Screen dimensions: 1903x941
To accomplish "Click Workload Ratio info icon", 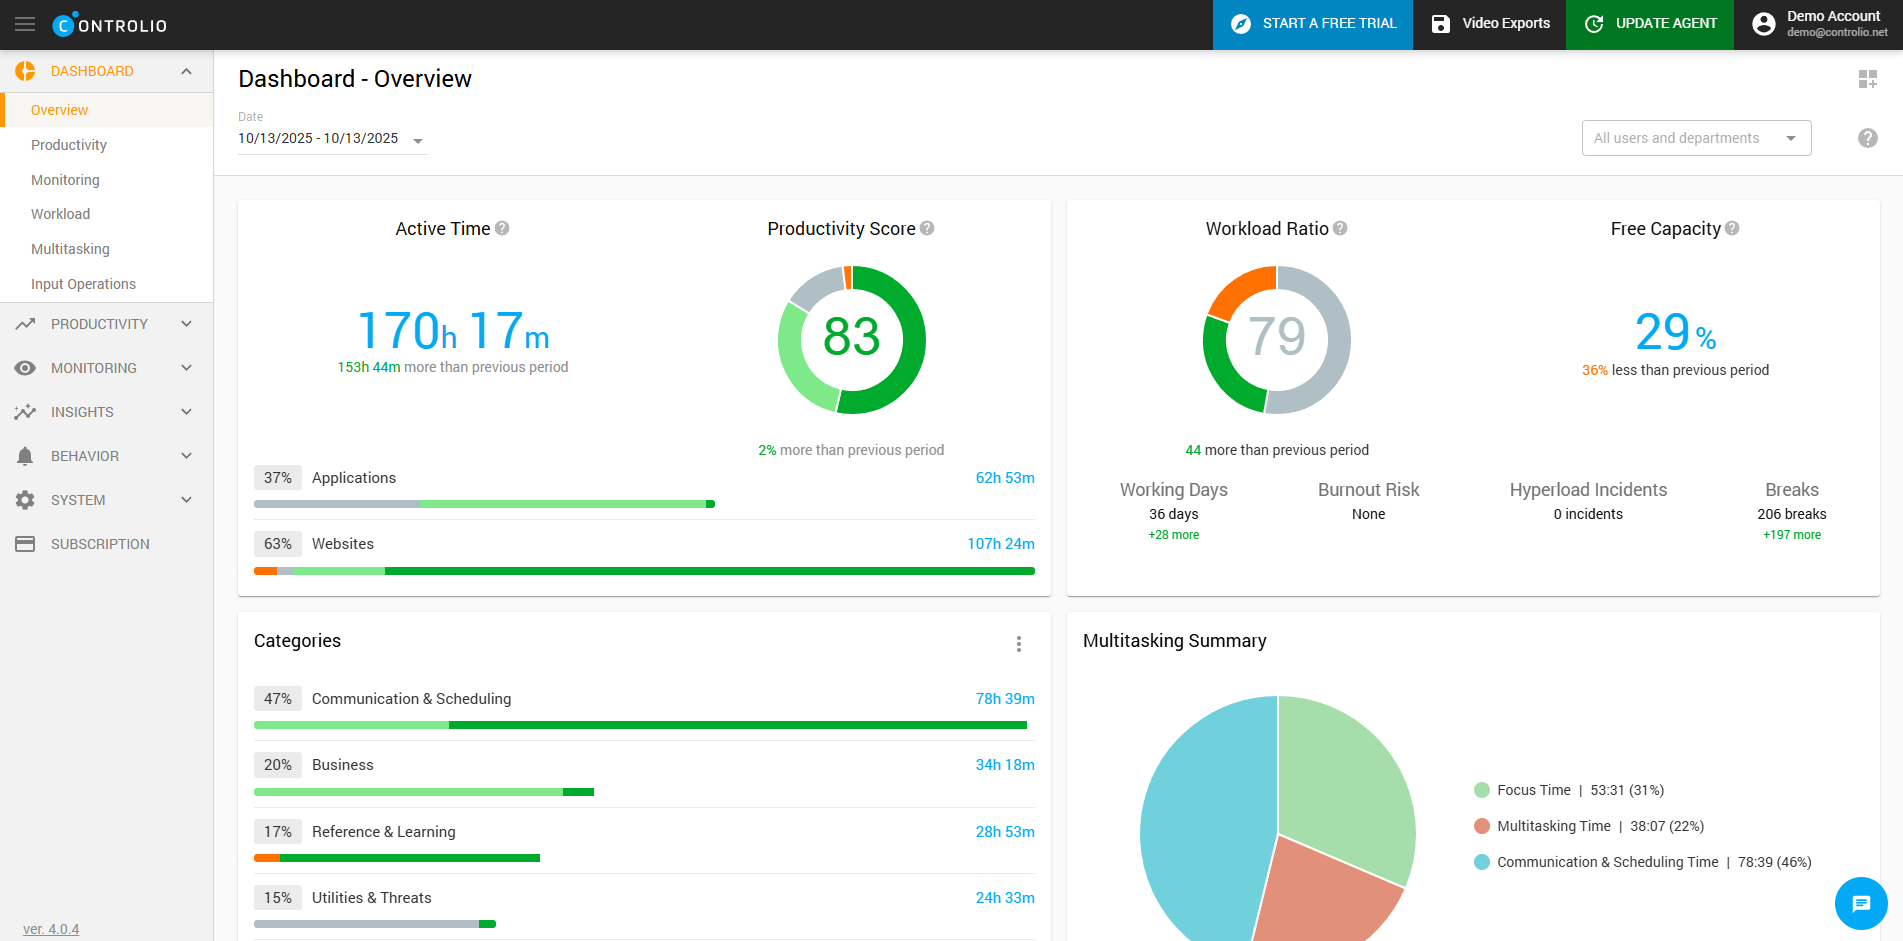I will click(x=1340, y=228).
